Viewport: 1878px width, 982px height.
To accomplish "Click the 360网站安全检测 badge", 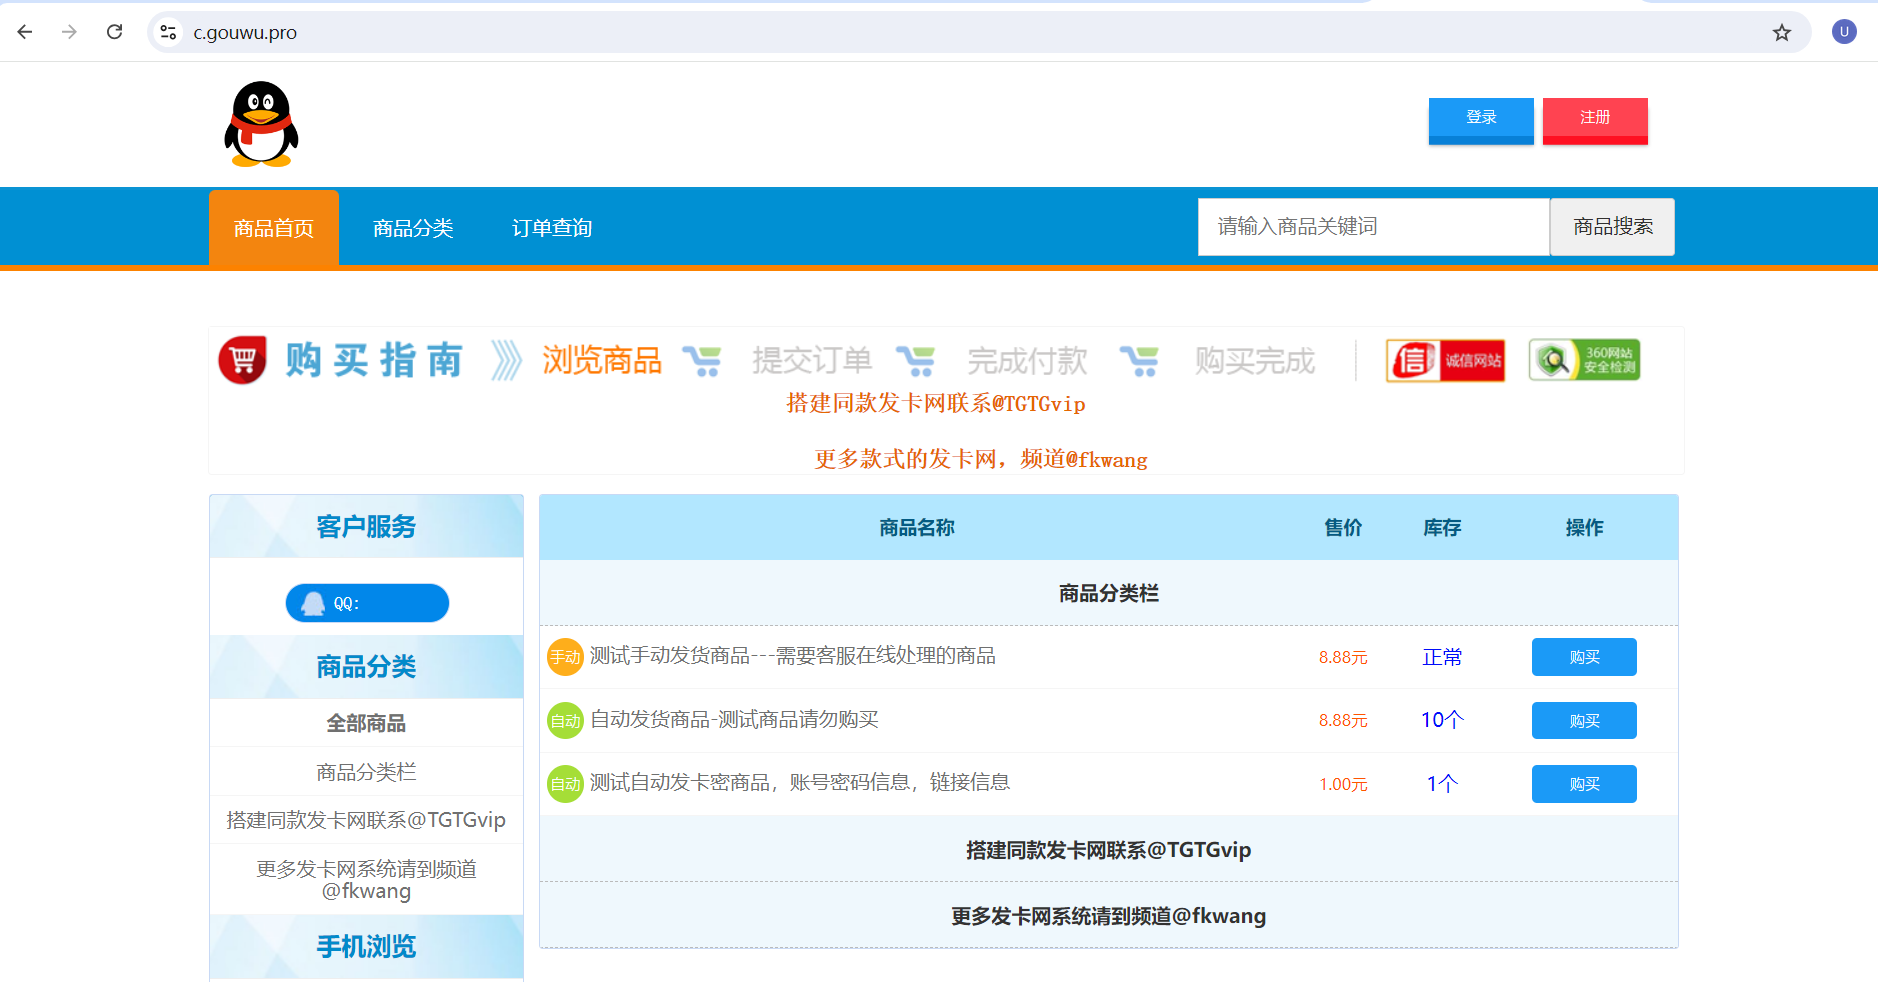I will [x=1585, y=360].
